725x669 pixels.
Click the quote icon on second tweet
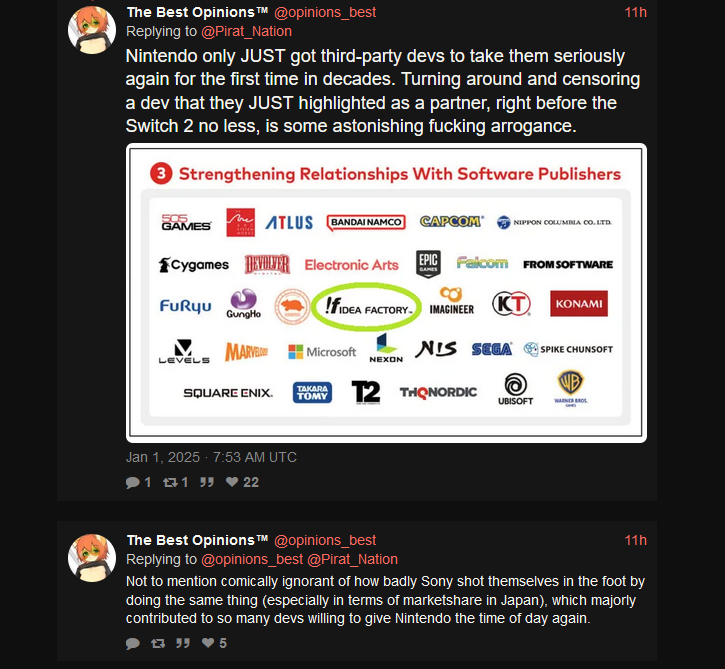[x=183, y=643]
